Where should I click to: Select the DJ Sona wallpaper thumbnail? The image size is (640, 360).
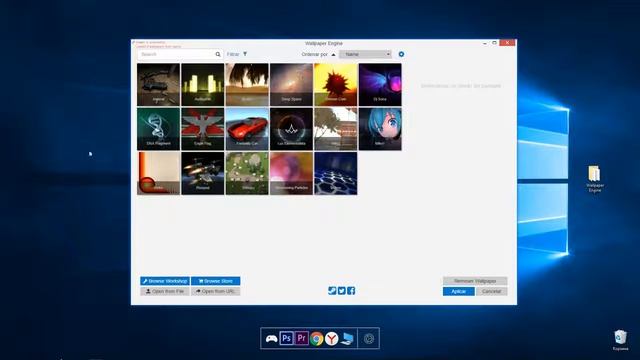click(380, 84)
